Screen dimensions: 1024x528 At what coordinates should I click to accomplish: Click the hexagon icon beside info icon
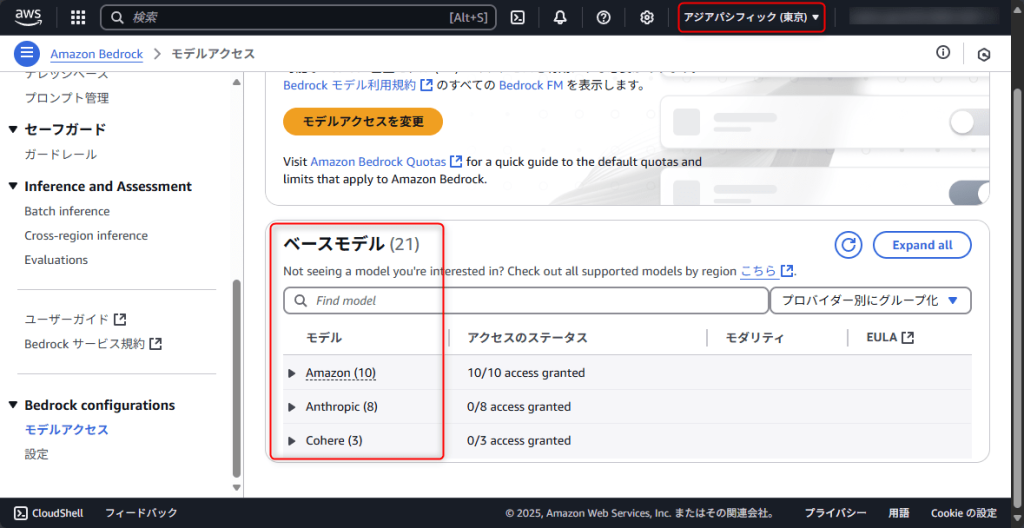tap(984, 54)
